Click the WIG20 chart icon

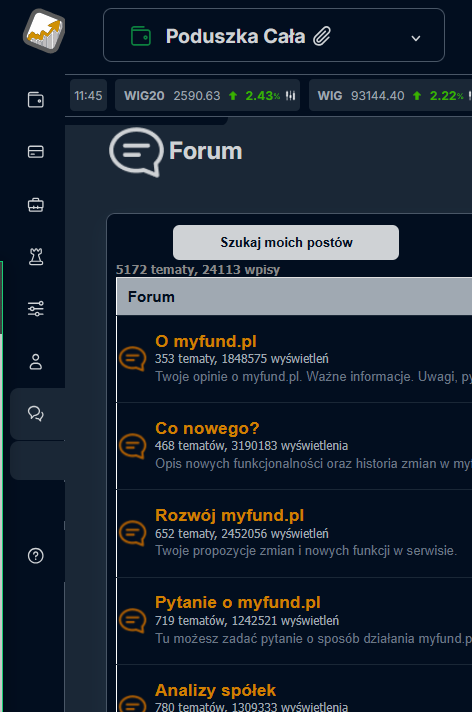[291, 96]
